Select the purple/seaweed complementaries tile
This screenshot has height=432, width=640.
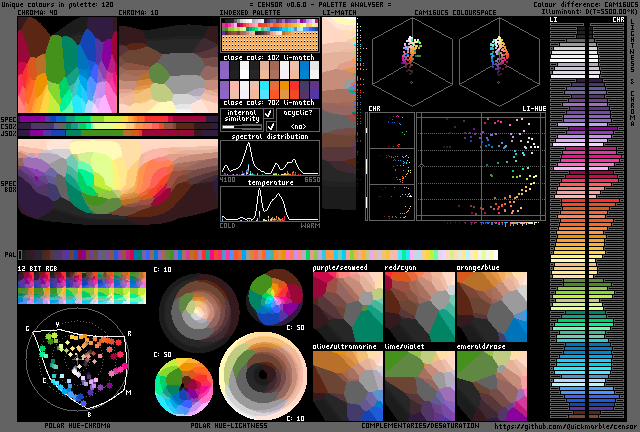(347, 308)
